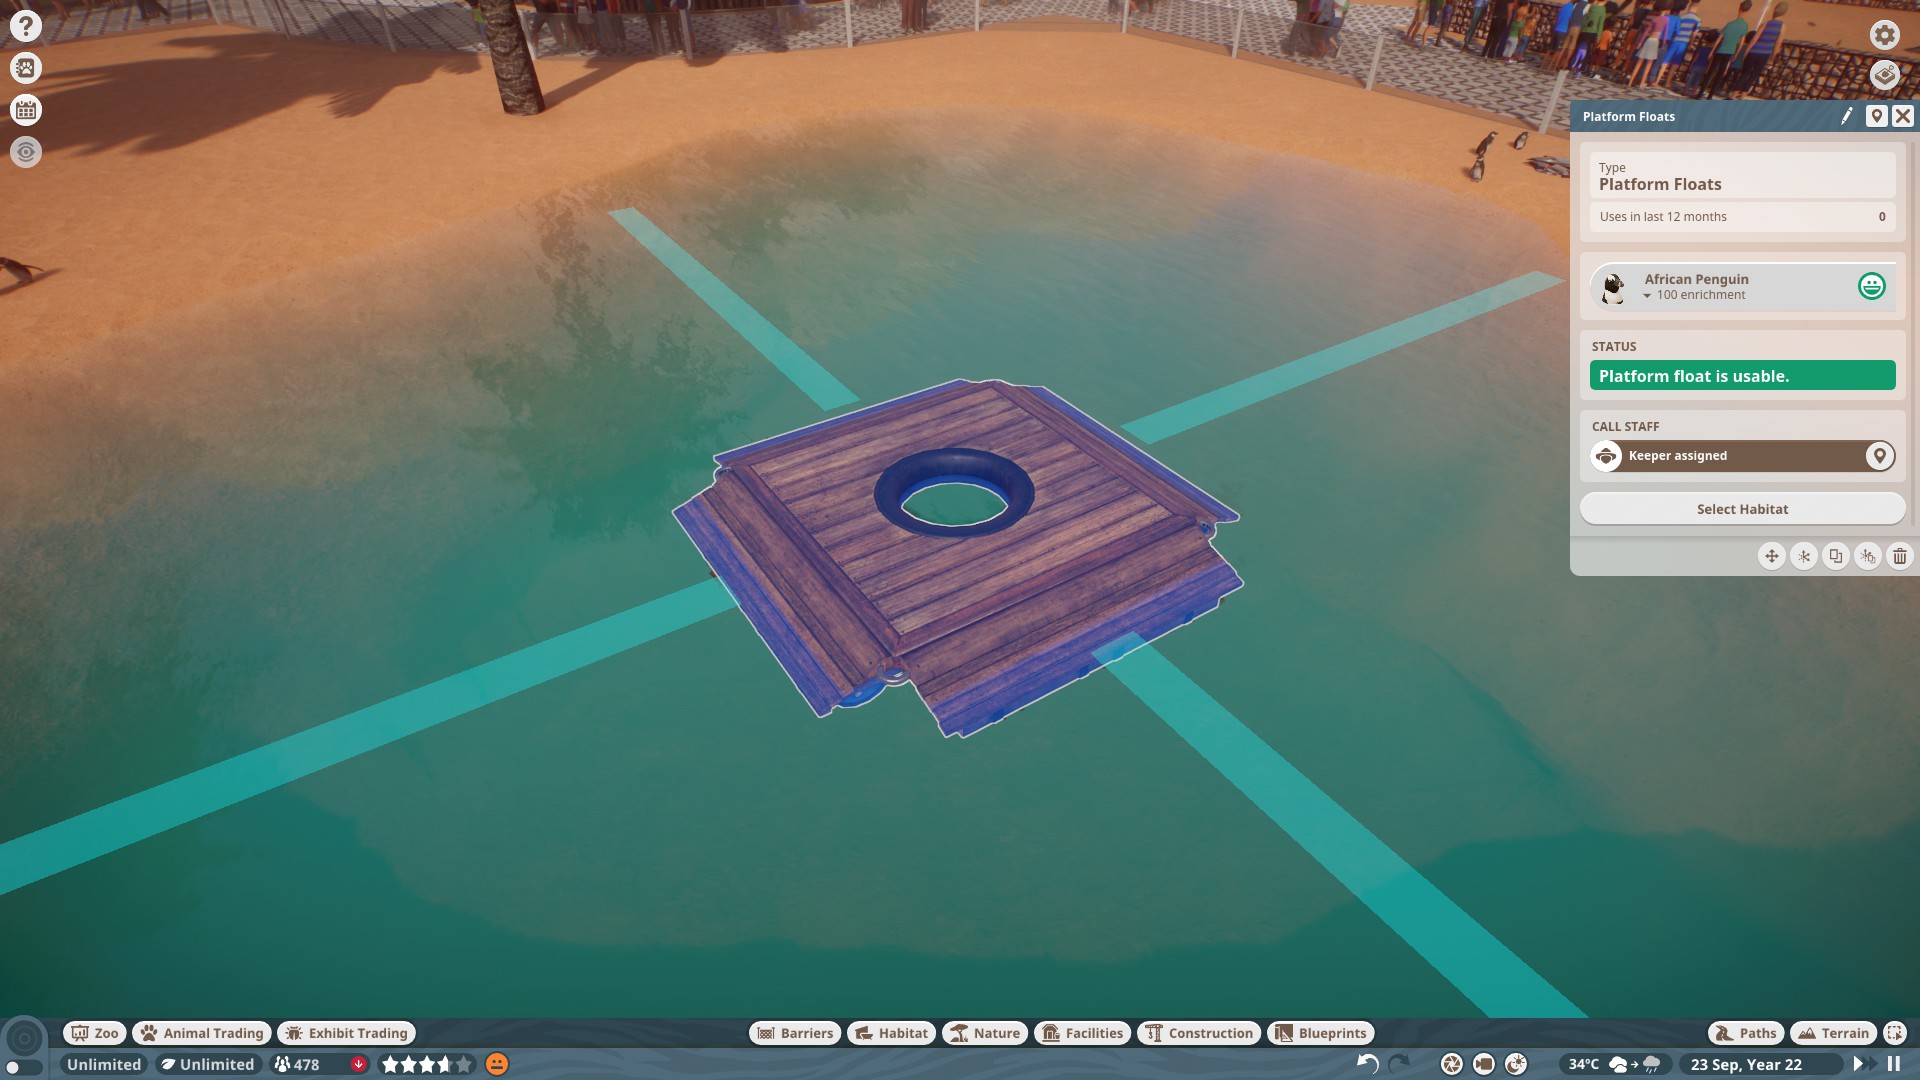Click the African Penguin portrait thumbnail
The image size is (1920, 1080).
(x=1612, y=288)
